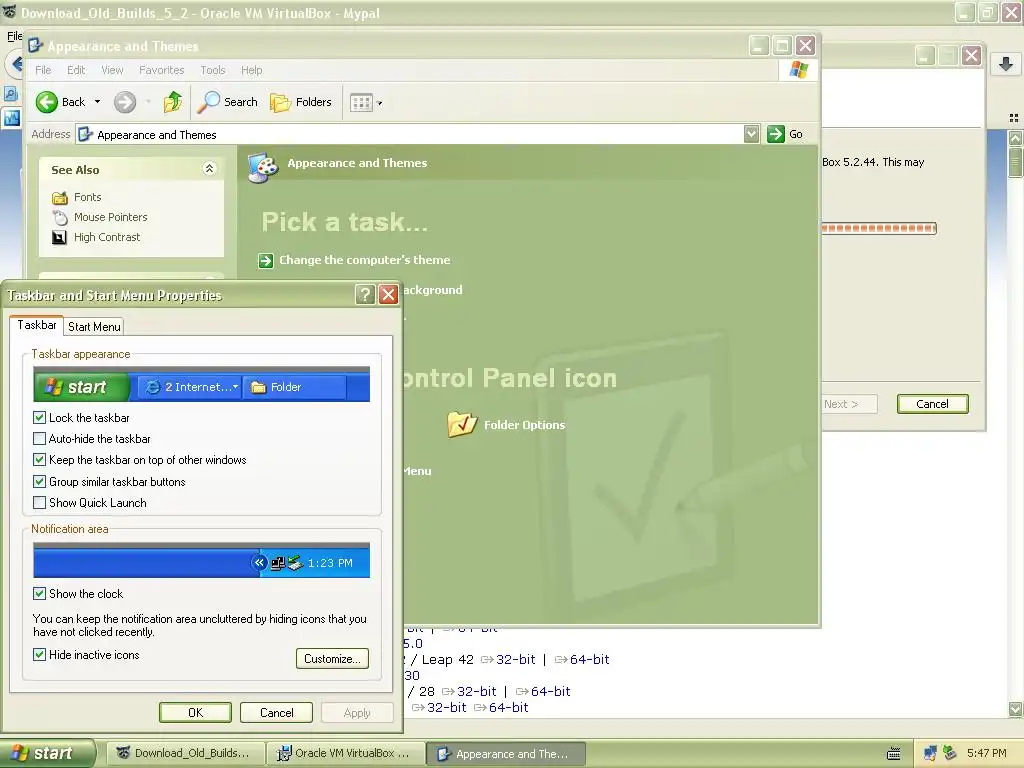Open the Address bar dropdown arrow
The width and height of the screenshot is (1024, 768).
click(x=752, y=134)
